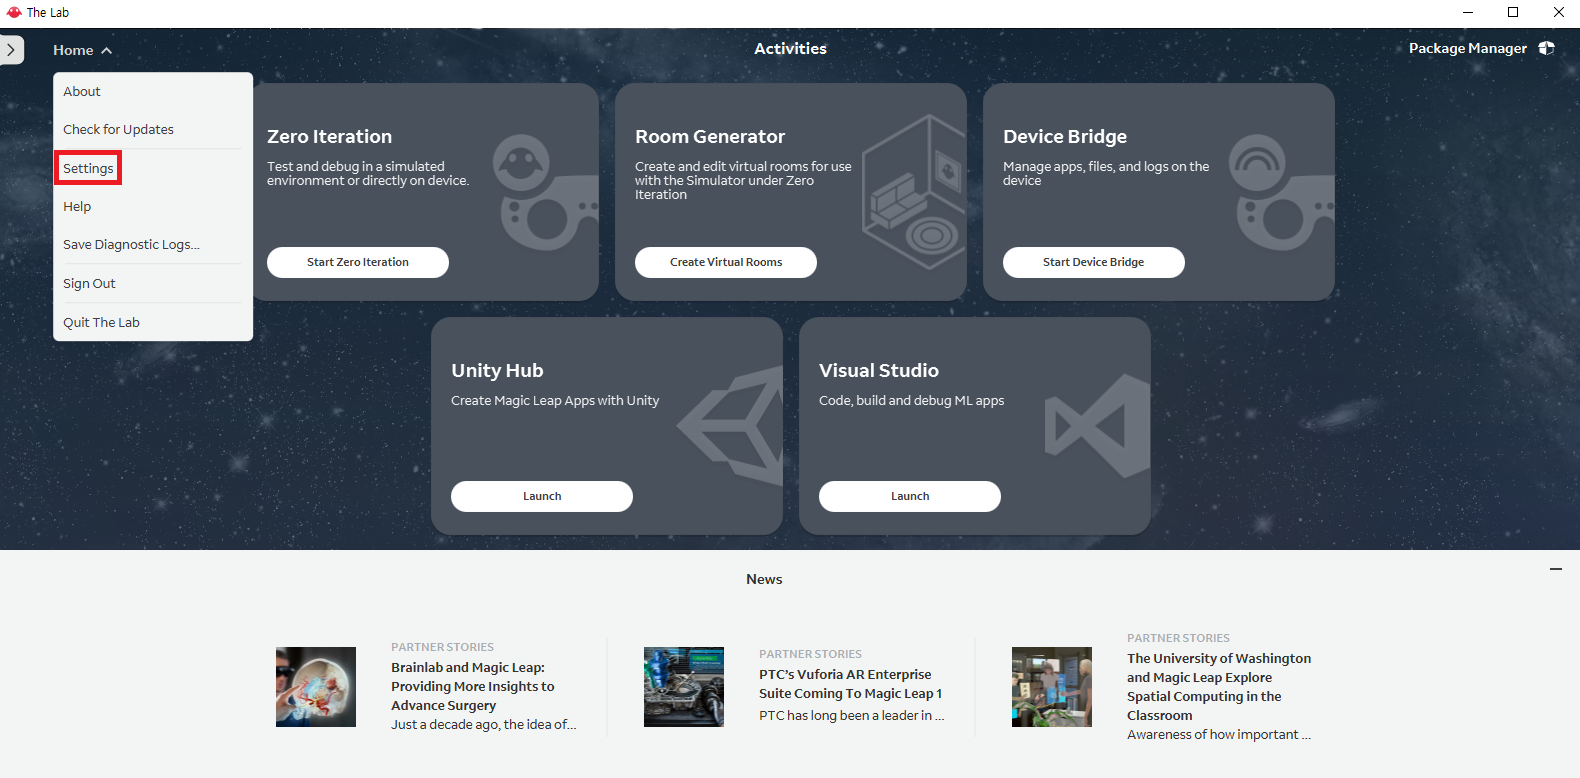The width and height of the screenshot is (1580, 778).
Task: Click the Activities heading
Action: coord(790,48)
